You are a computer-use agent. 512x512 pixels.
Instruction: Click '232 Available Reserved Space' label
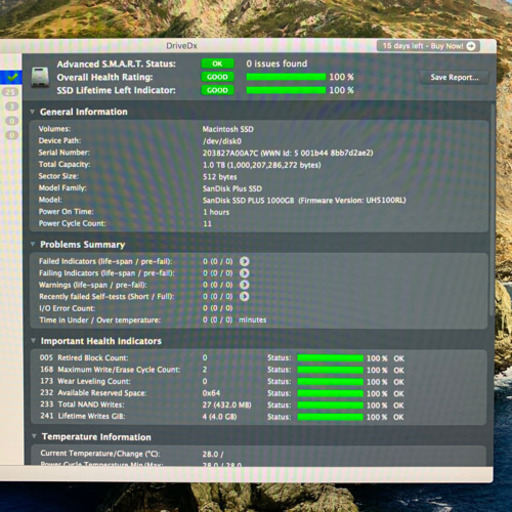(x=93, y=393)
